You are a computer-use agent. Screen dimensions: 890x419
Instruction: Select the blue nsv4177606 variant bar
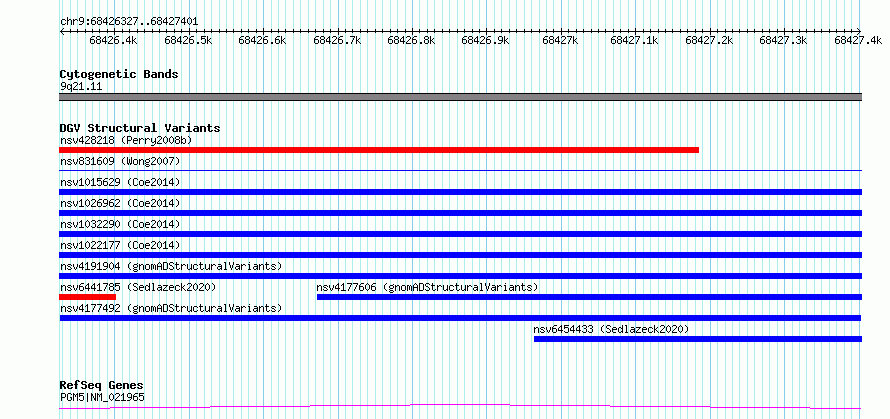pyautogui.click(x=589, y=297)
